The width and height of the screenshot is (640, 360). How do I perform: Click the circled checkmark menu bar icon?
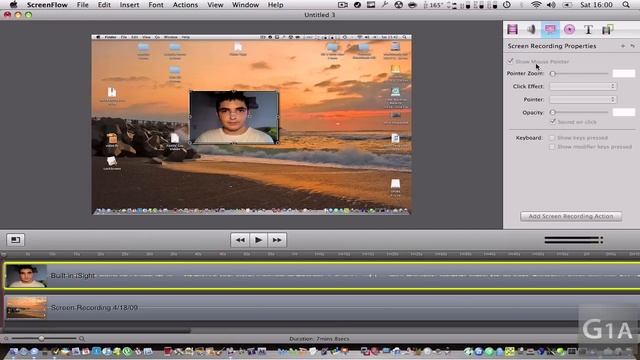(x=357, y=5)
